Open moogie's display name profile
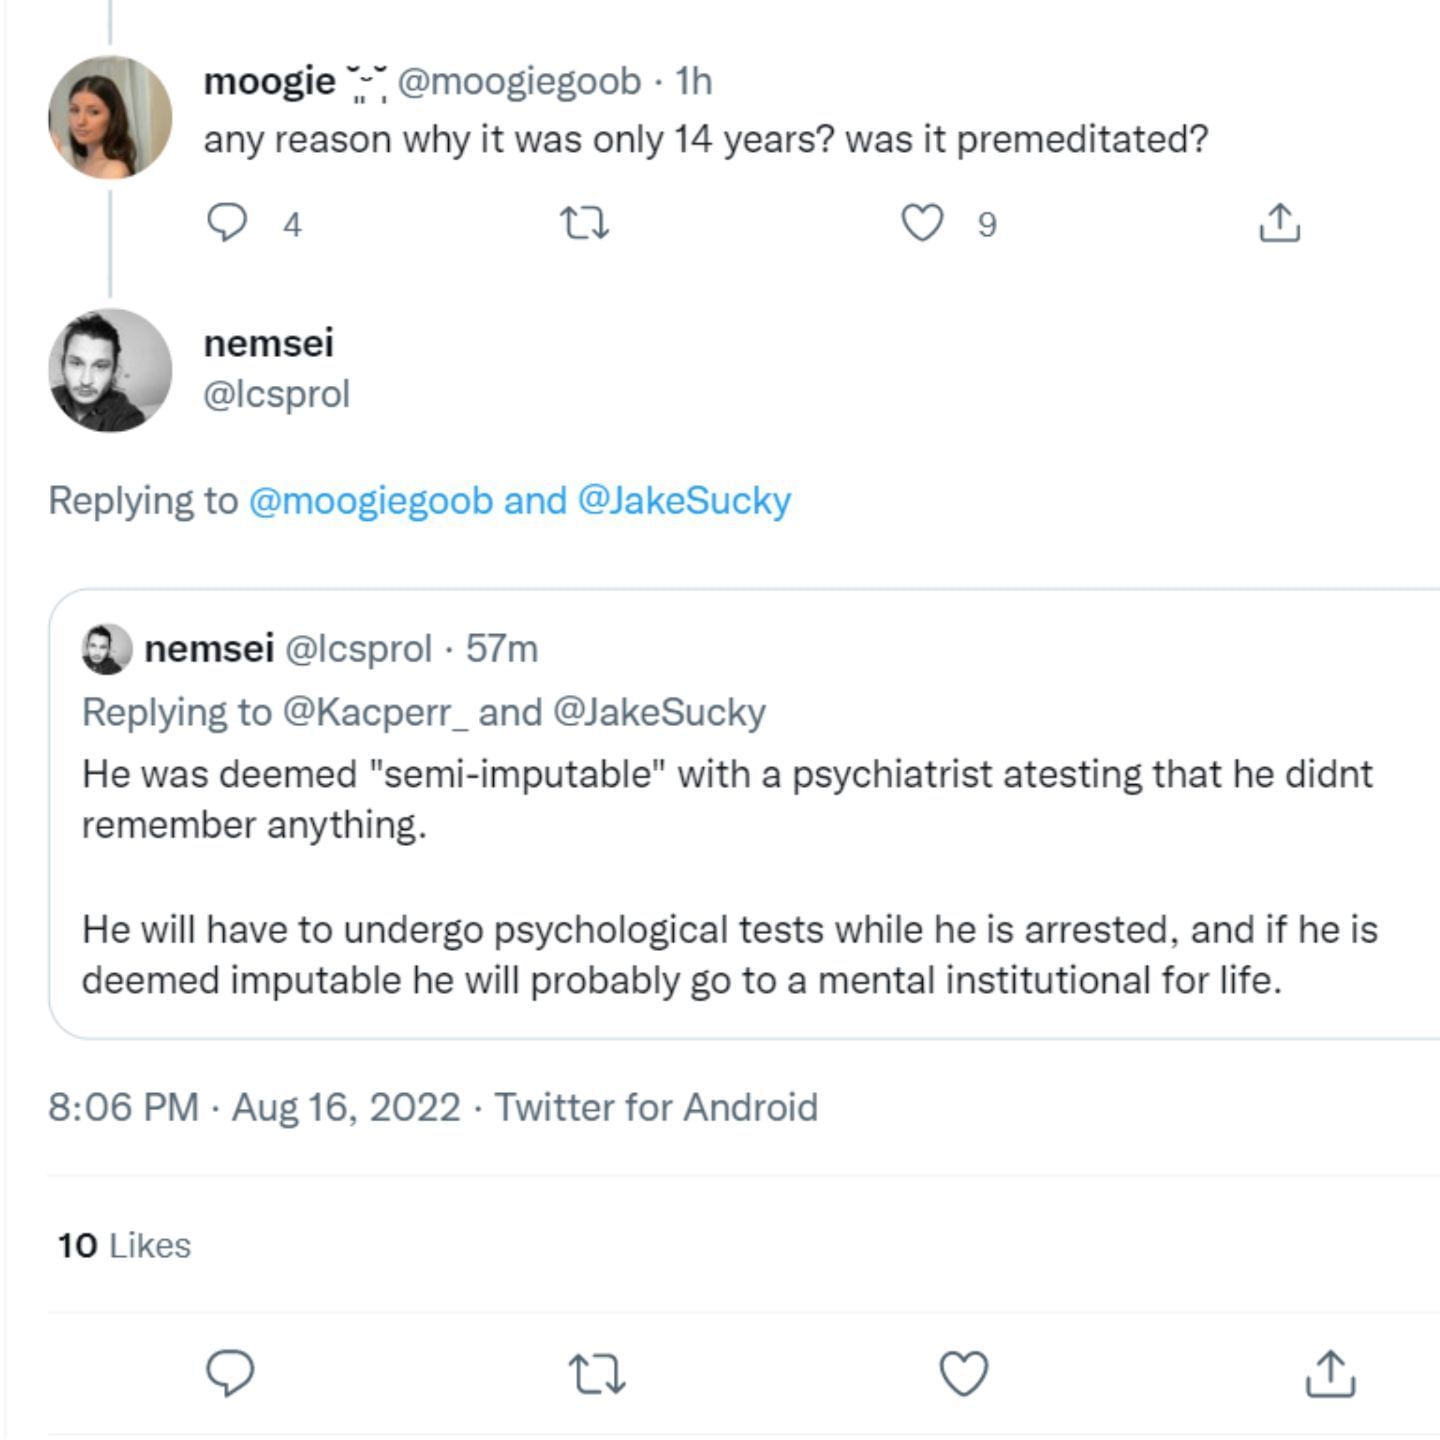This screenshot has width=1440, height=1440. tap(269, 81)
